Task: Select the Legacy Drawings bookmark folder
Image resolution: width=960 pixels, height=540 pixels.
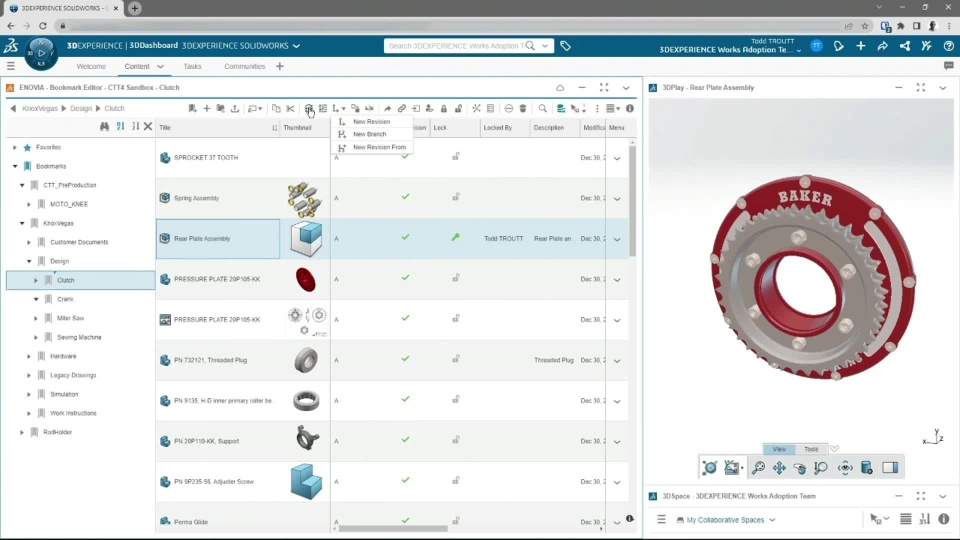Action: tap(73, 375)
